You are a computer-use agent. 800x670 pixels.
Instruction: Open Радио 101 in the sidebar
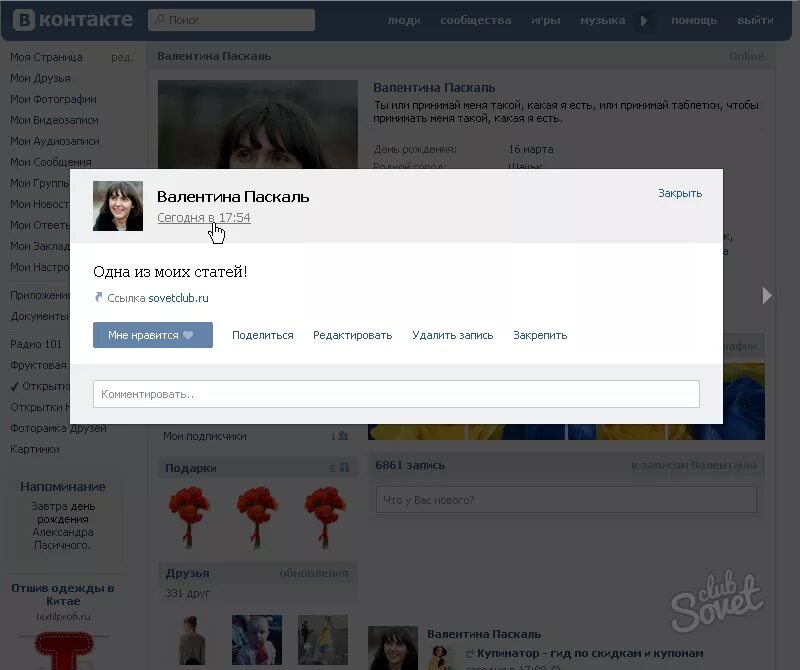tap(36, 344)
